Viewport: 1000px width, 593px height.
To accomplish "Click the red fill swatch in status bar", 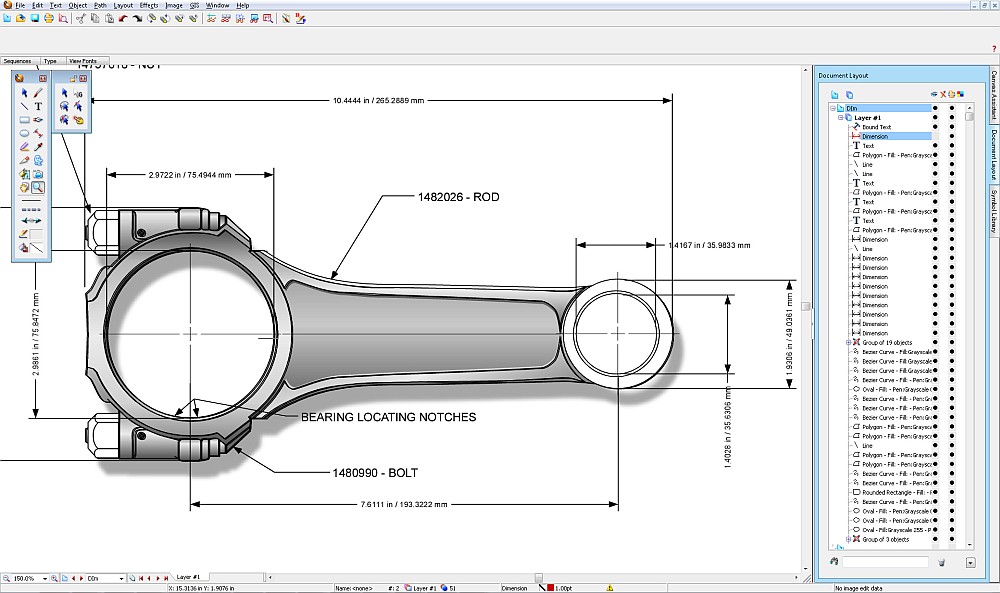I will tap(550, 589).
